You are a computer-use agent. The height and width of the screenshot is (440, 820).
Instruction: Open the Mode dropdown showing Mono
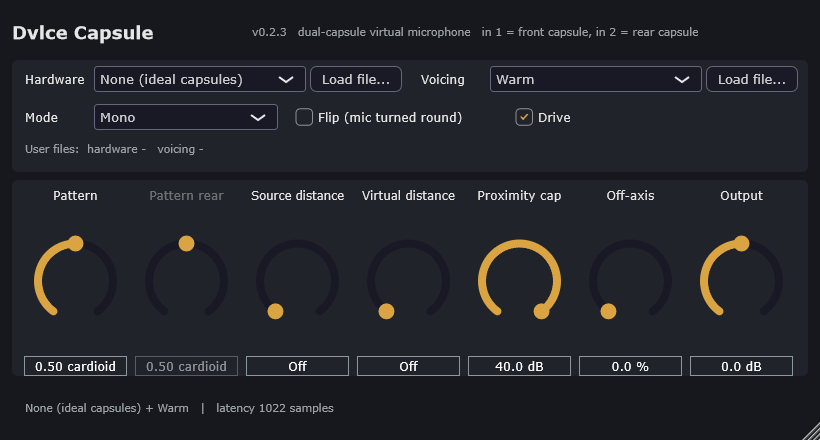point(186,117)
